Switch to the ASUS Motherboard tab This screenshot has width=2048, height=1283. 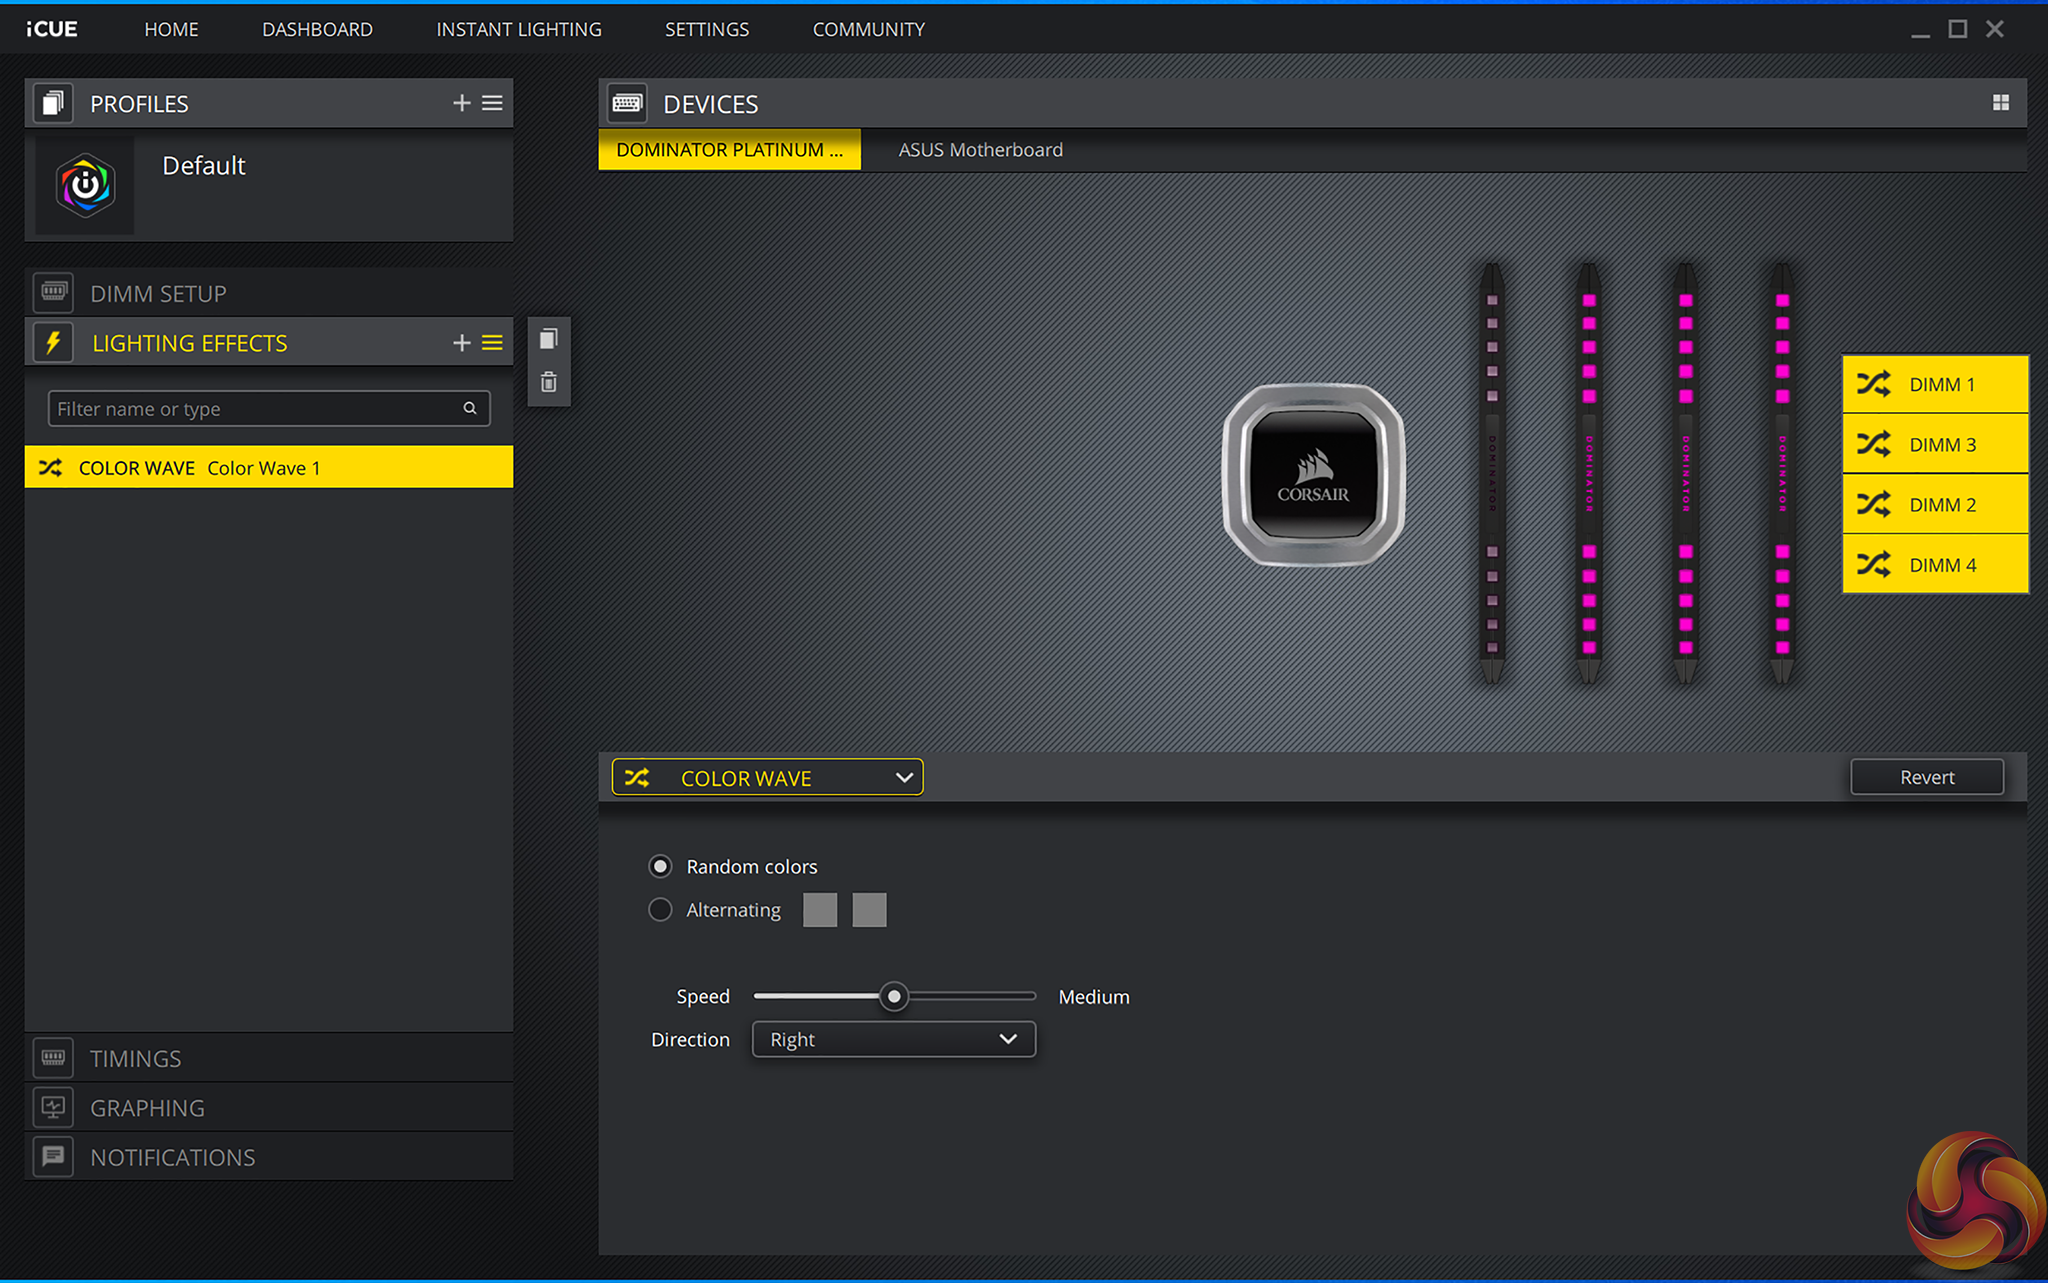980,150
